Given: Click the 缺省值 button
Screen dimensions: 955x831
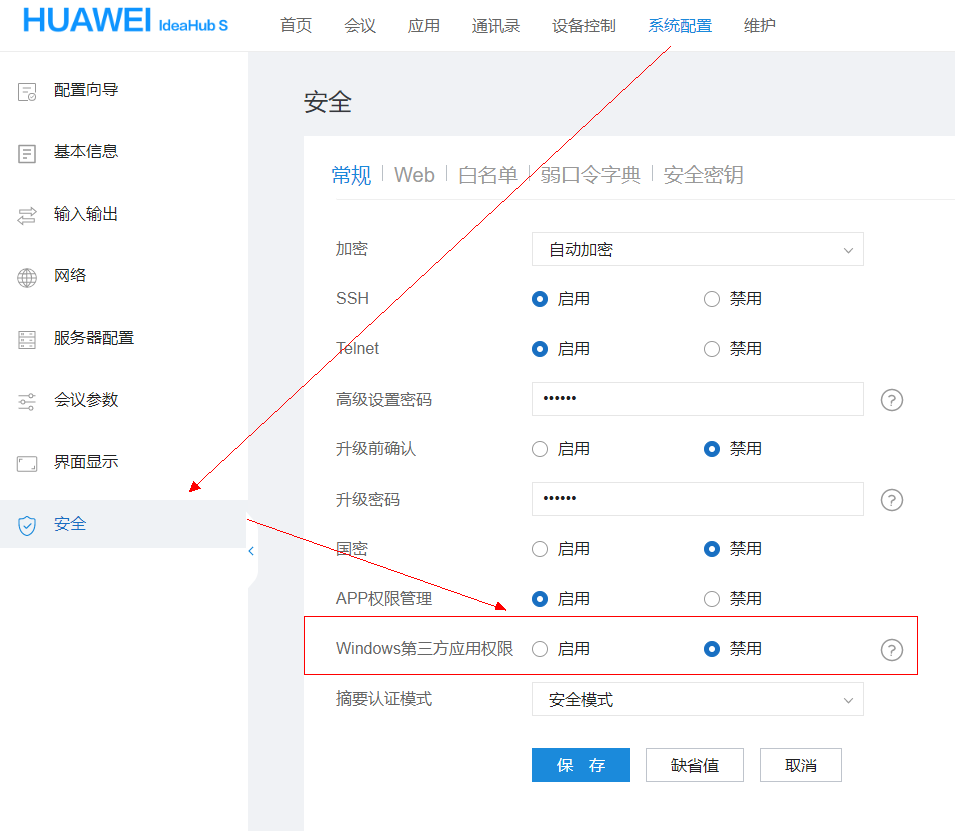Looking at the screenshot, I should coord(695,765).
